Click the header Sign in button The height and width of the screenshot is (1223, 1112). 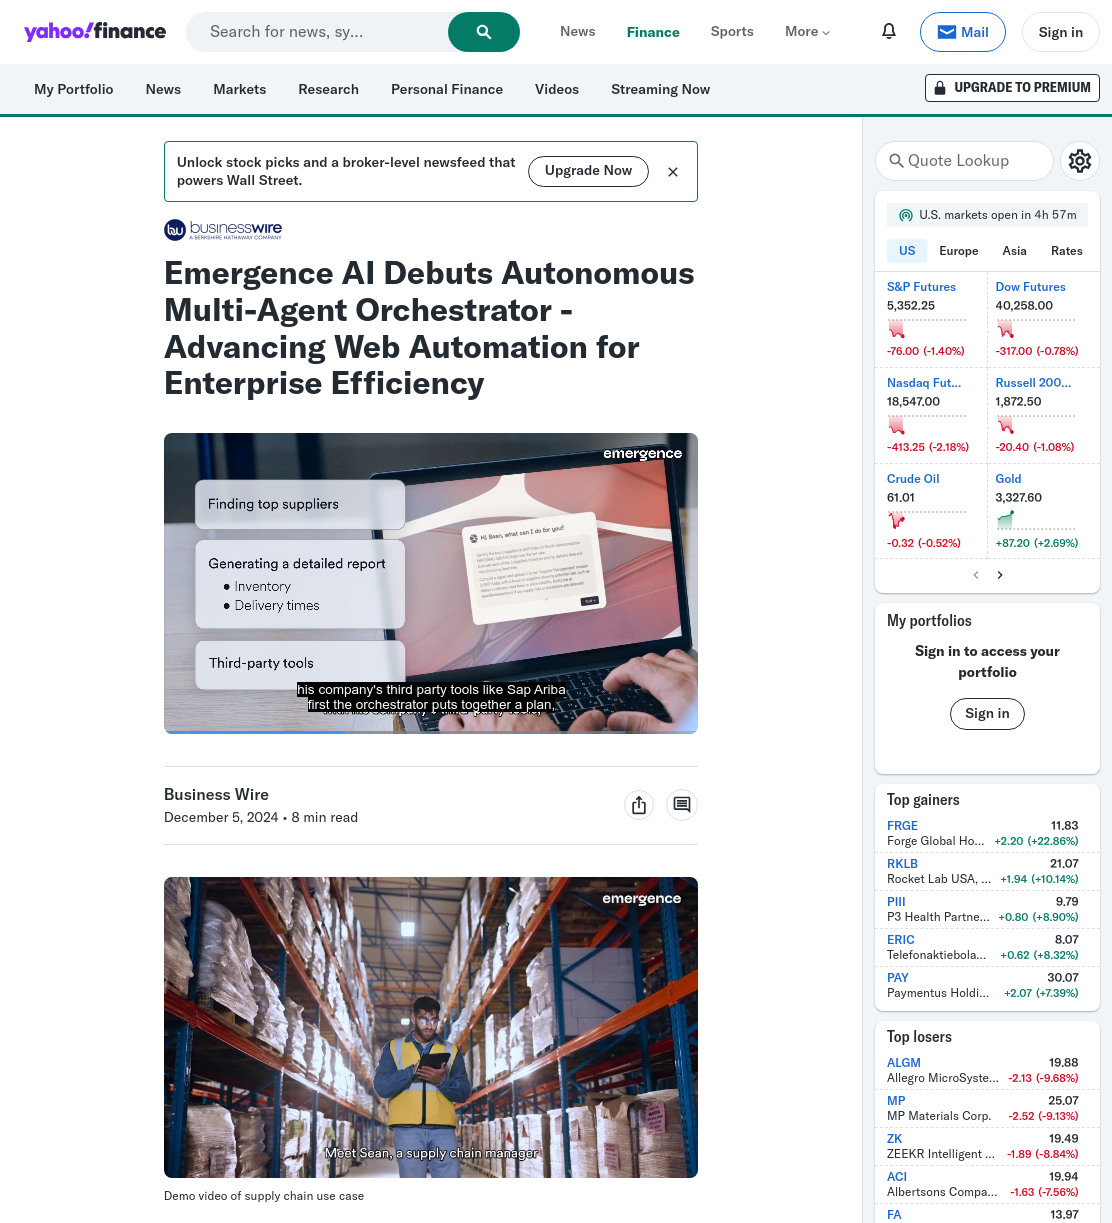tap(1061, 32)
